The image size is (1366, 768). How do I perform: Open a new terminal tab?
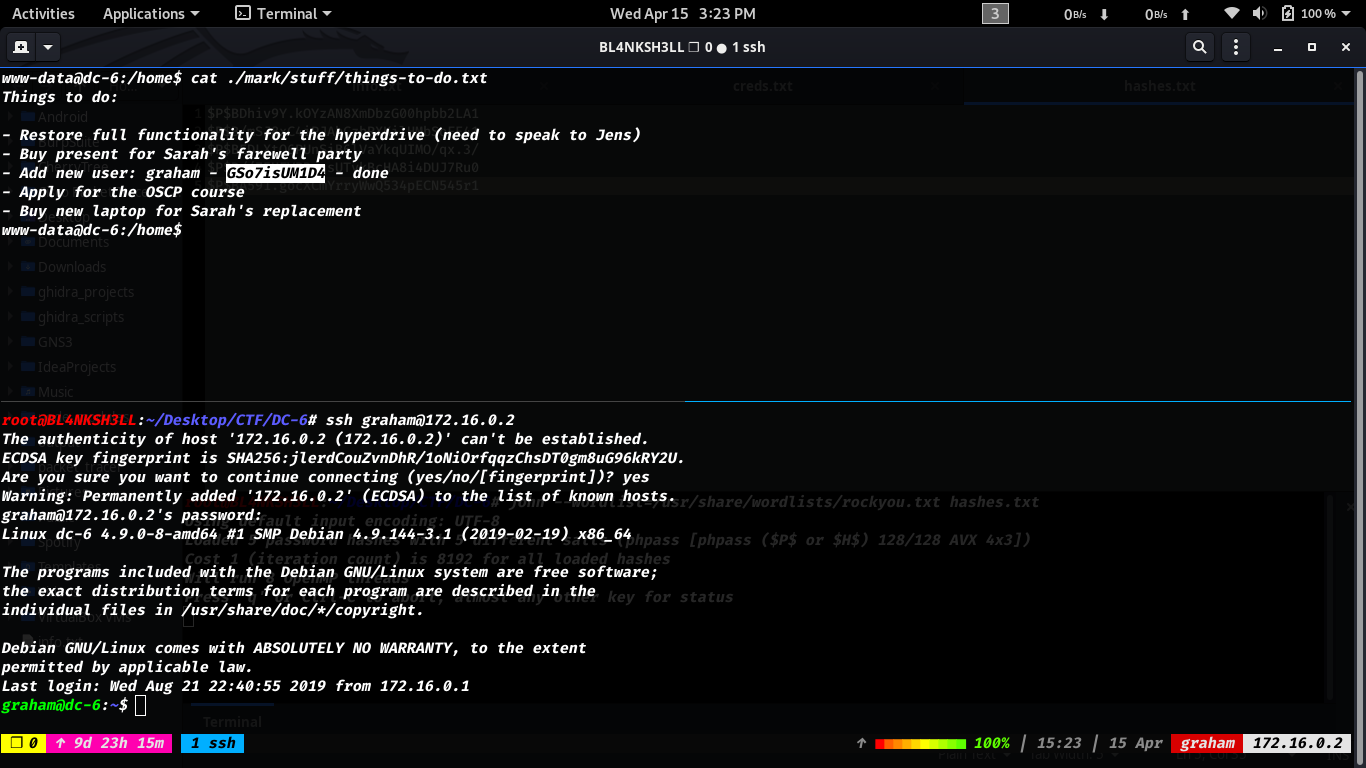(20, 47)
